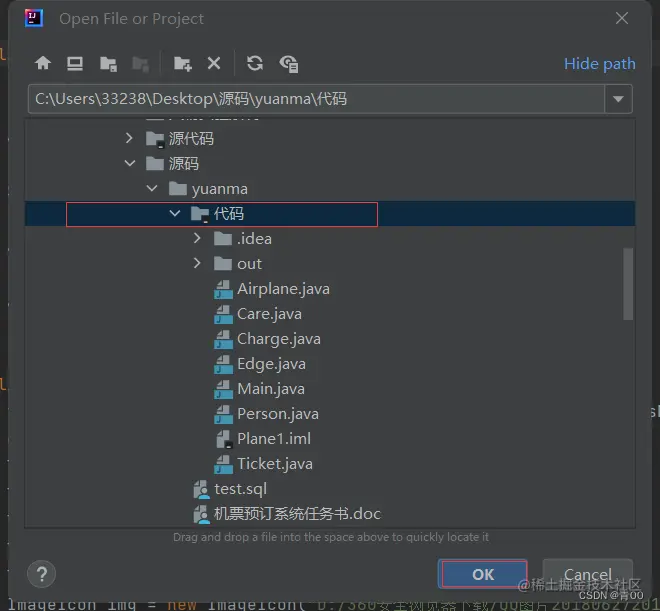Select the 机票预订系统任务书.doc file
The image size is (660, 611).
(x=297, y=514)
